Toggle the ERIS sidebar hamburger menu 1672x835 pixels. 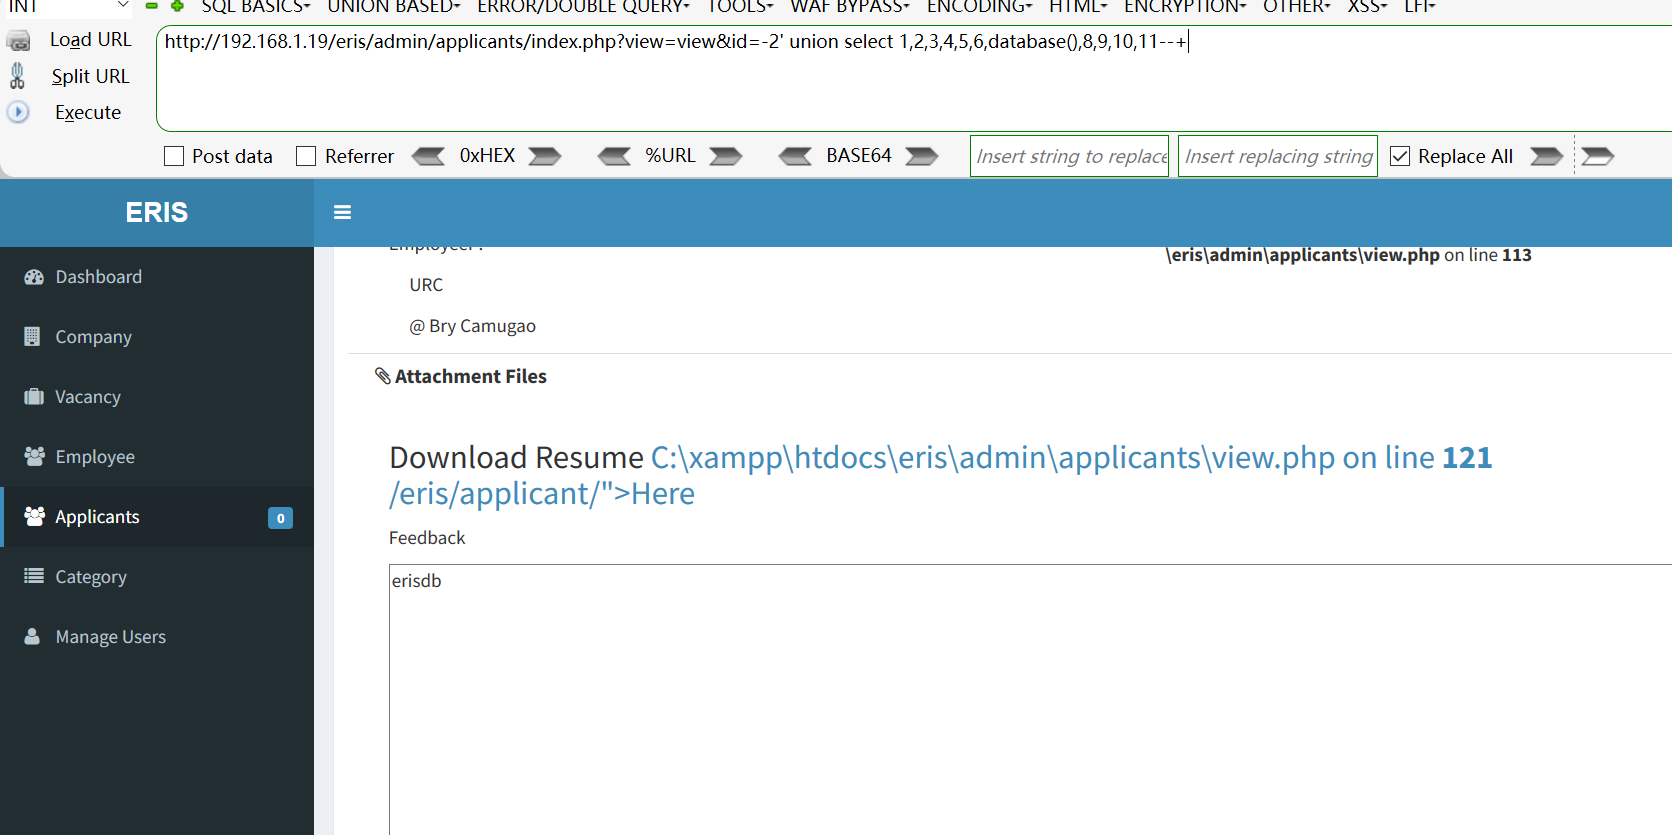pyautogui.click(x=342, y=212)
